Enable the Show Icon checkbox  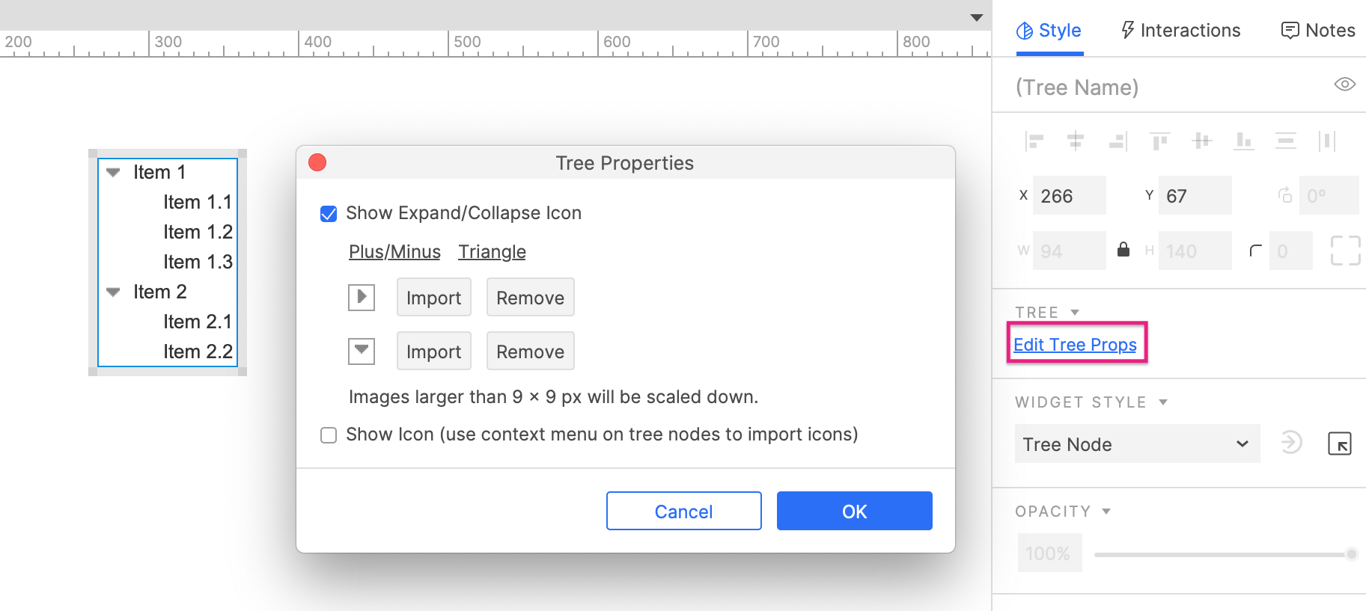point(328,435)
